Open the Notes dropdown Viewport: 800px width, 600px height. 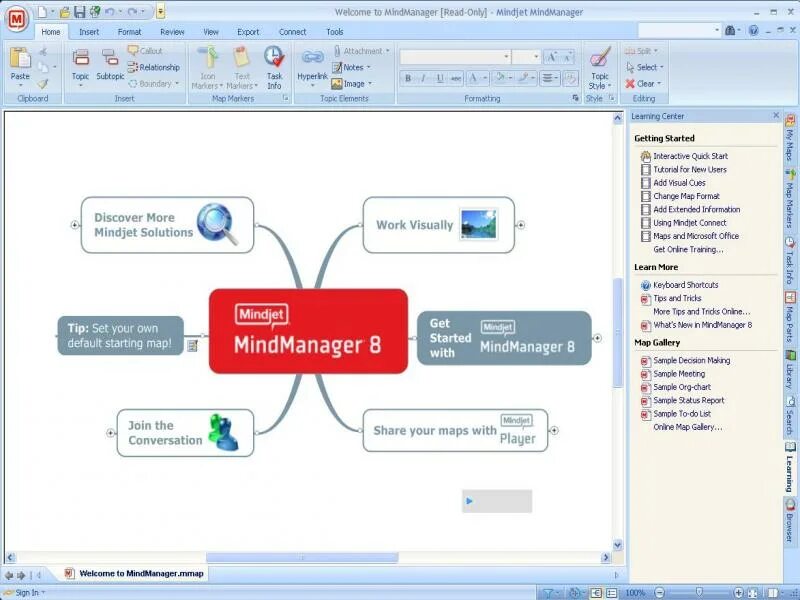tap(368, 67)
